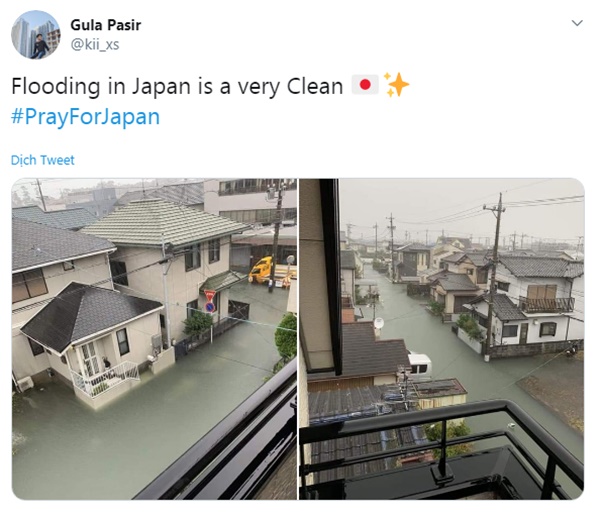Click the Dịch Tweet translate link
This screenshot has height=516, width=600.
tap(43, 160)
